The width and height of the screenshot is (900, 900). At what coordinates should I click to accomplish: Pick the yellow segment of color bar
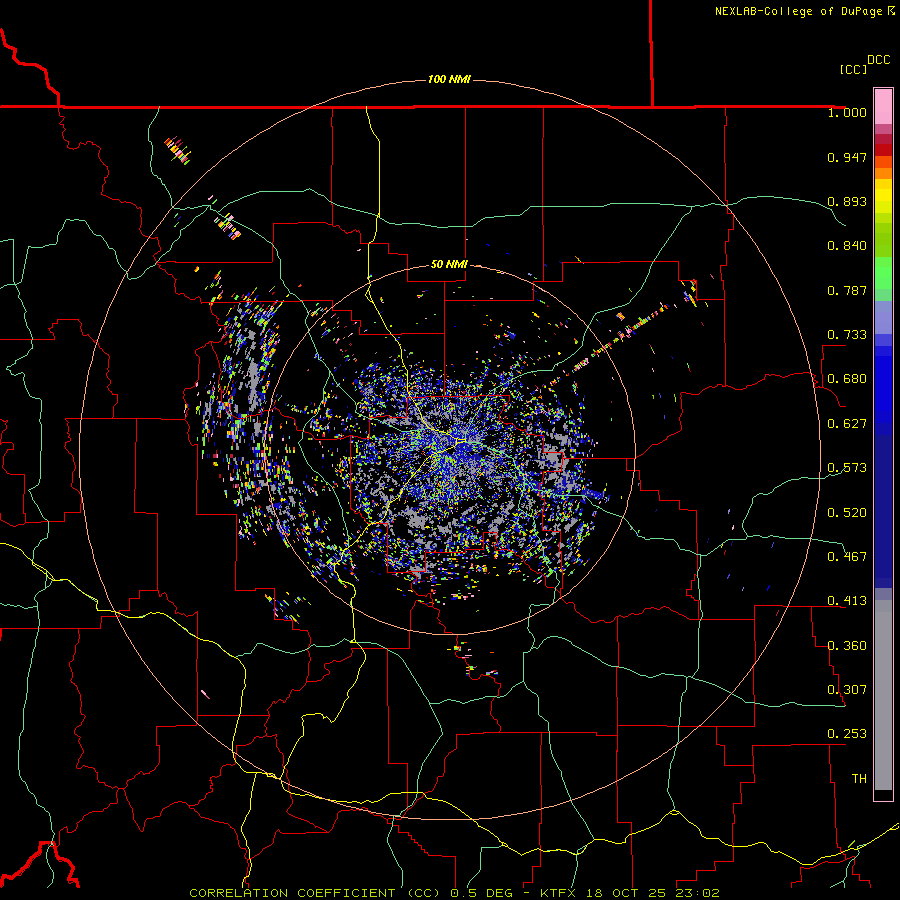[883, 197]
